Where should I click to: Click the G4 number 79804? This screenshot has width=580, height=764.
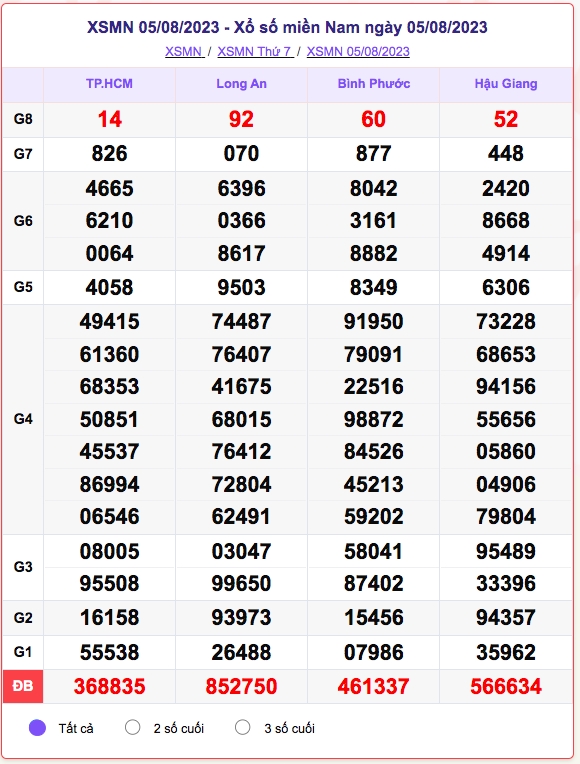[505, 516]
